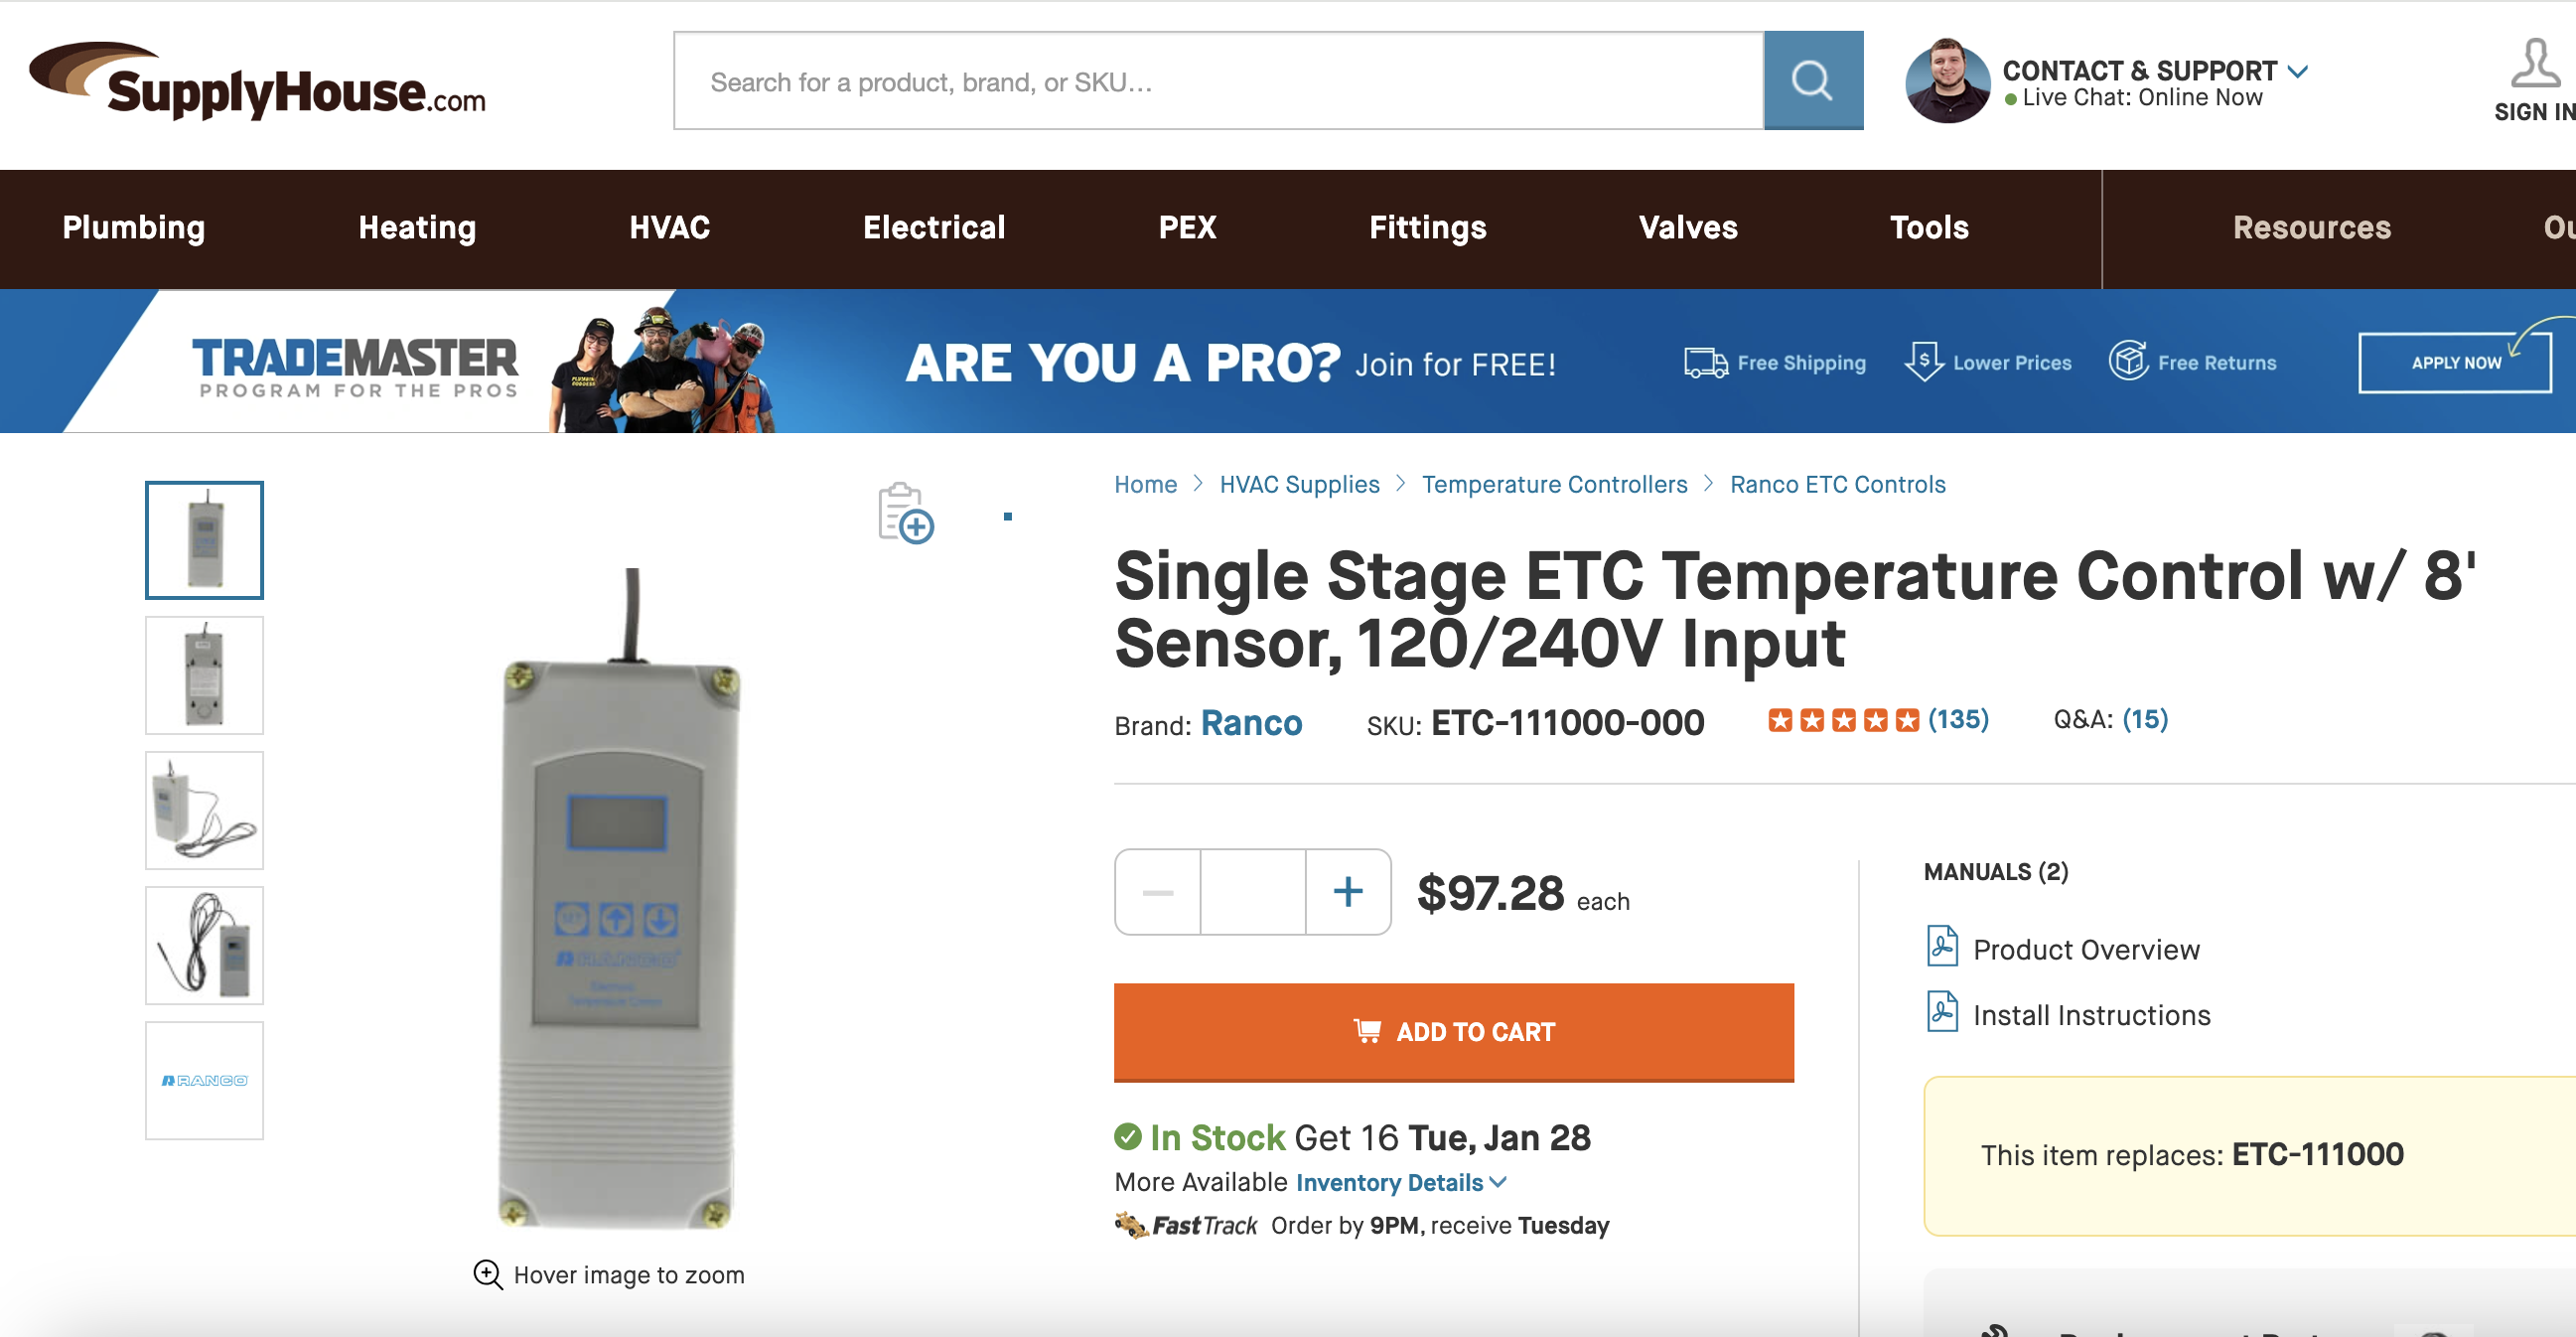The image size is (2576, 1337).
Task: Click the product search input field
Action: coord(1218,81)
